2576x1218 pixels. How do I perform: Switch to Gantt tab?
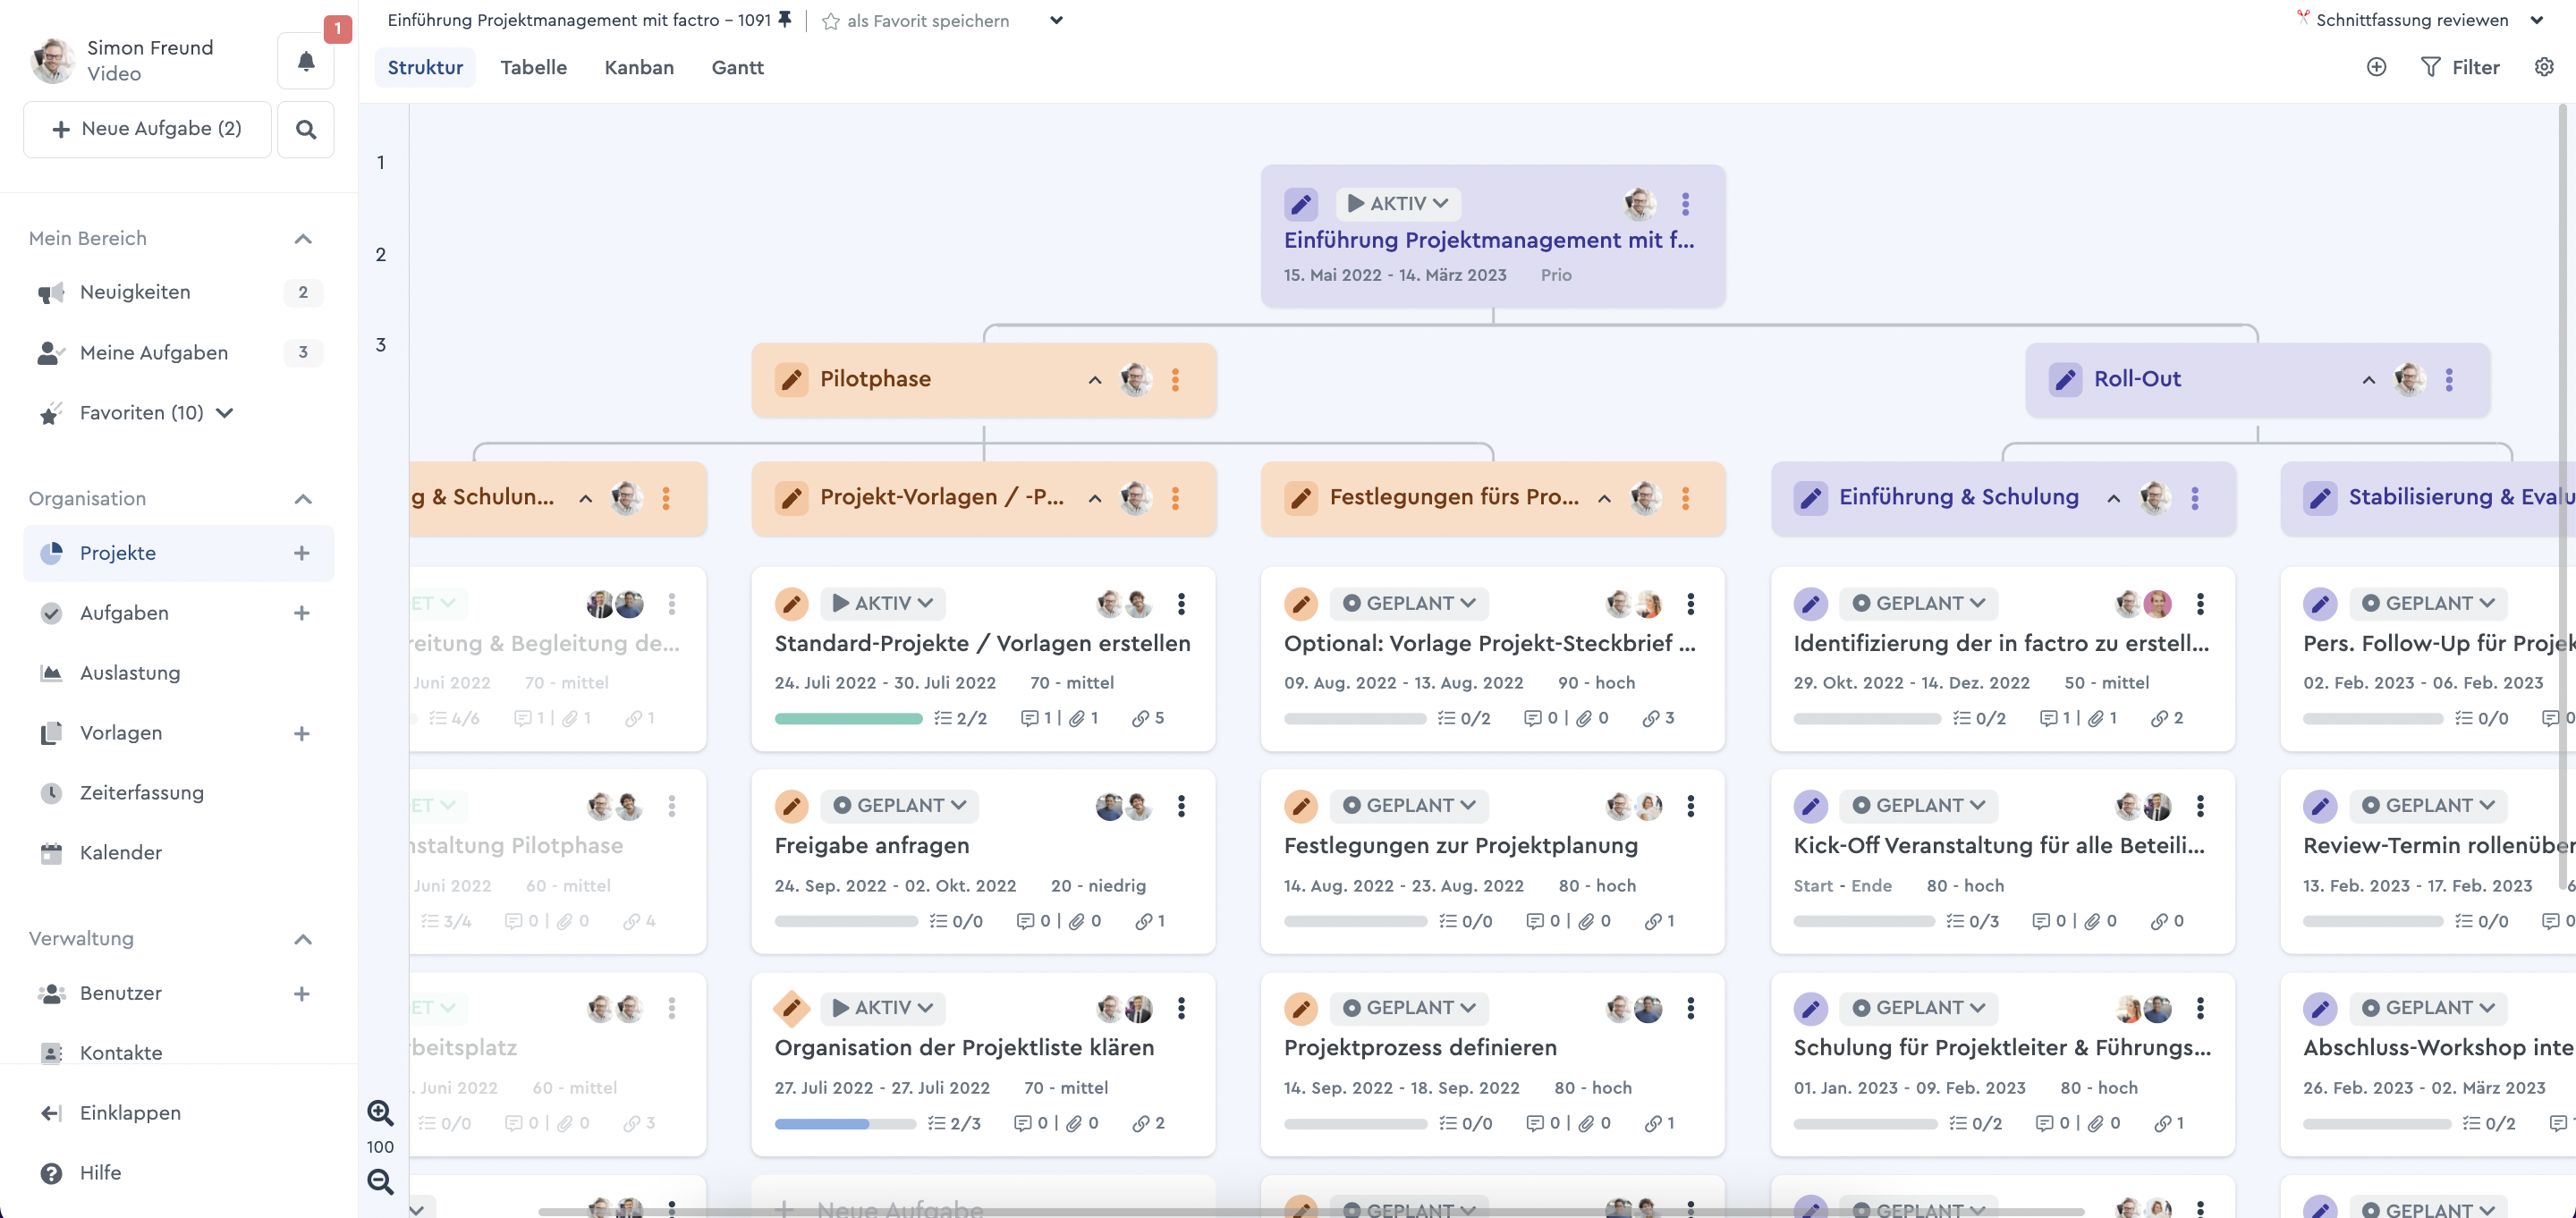(x=737, y=67)
